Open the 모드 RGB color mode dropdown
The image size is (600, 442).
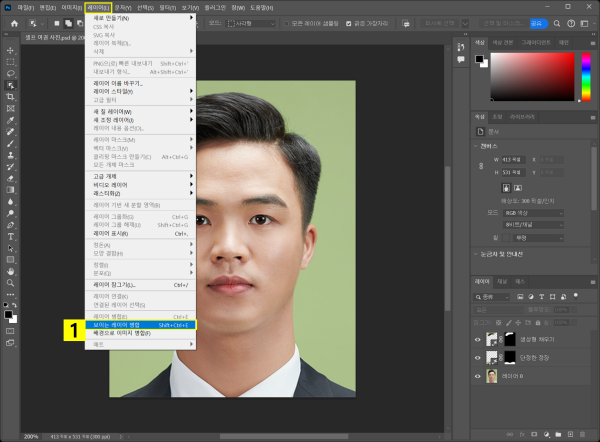(535, 212)
